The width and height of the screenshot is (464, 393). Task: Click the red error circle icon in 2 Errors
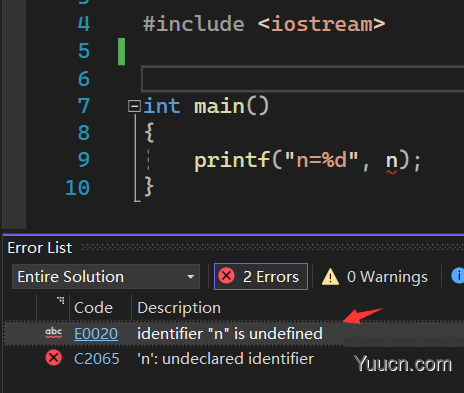(227, 276)
